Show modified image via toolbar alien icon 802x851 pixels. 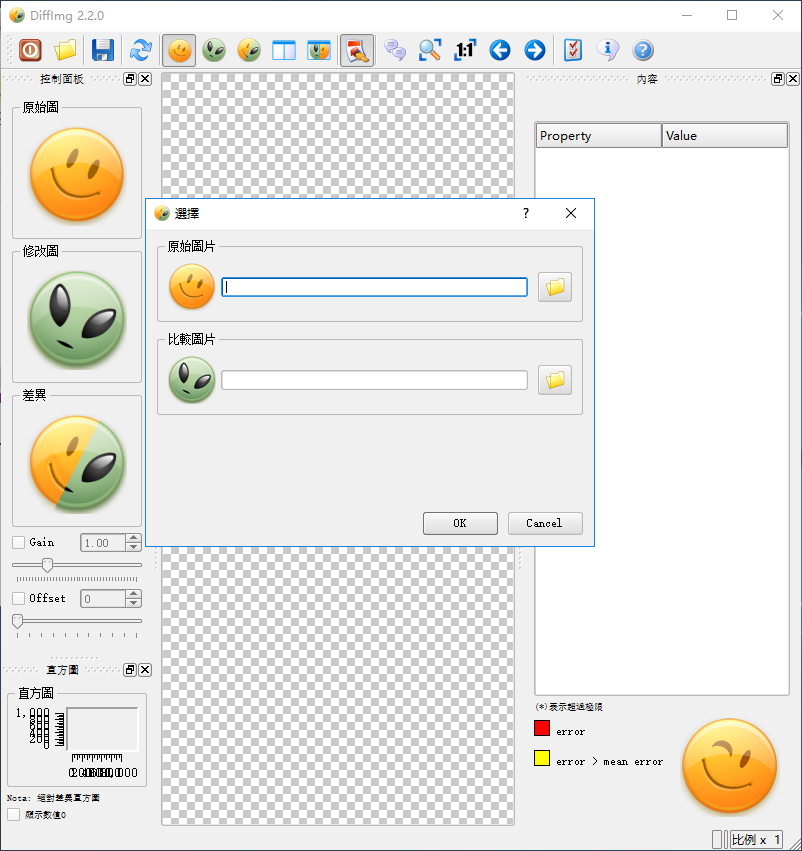(x=214, y=50)
